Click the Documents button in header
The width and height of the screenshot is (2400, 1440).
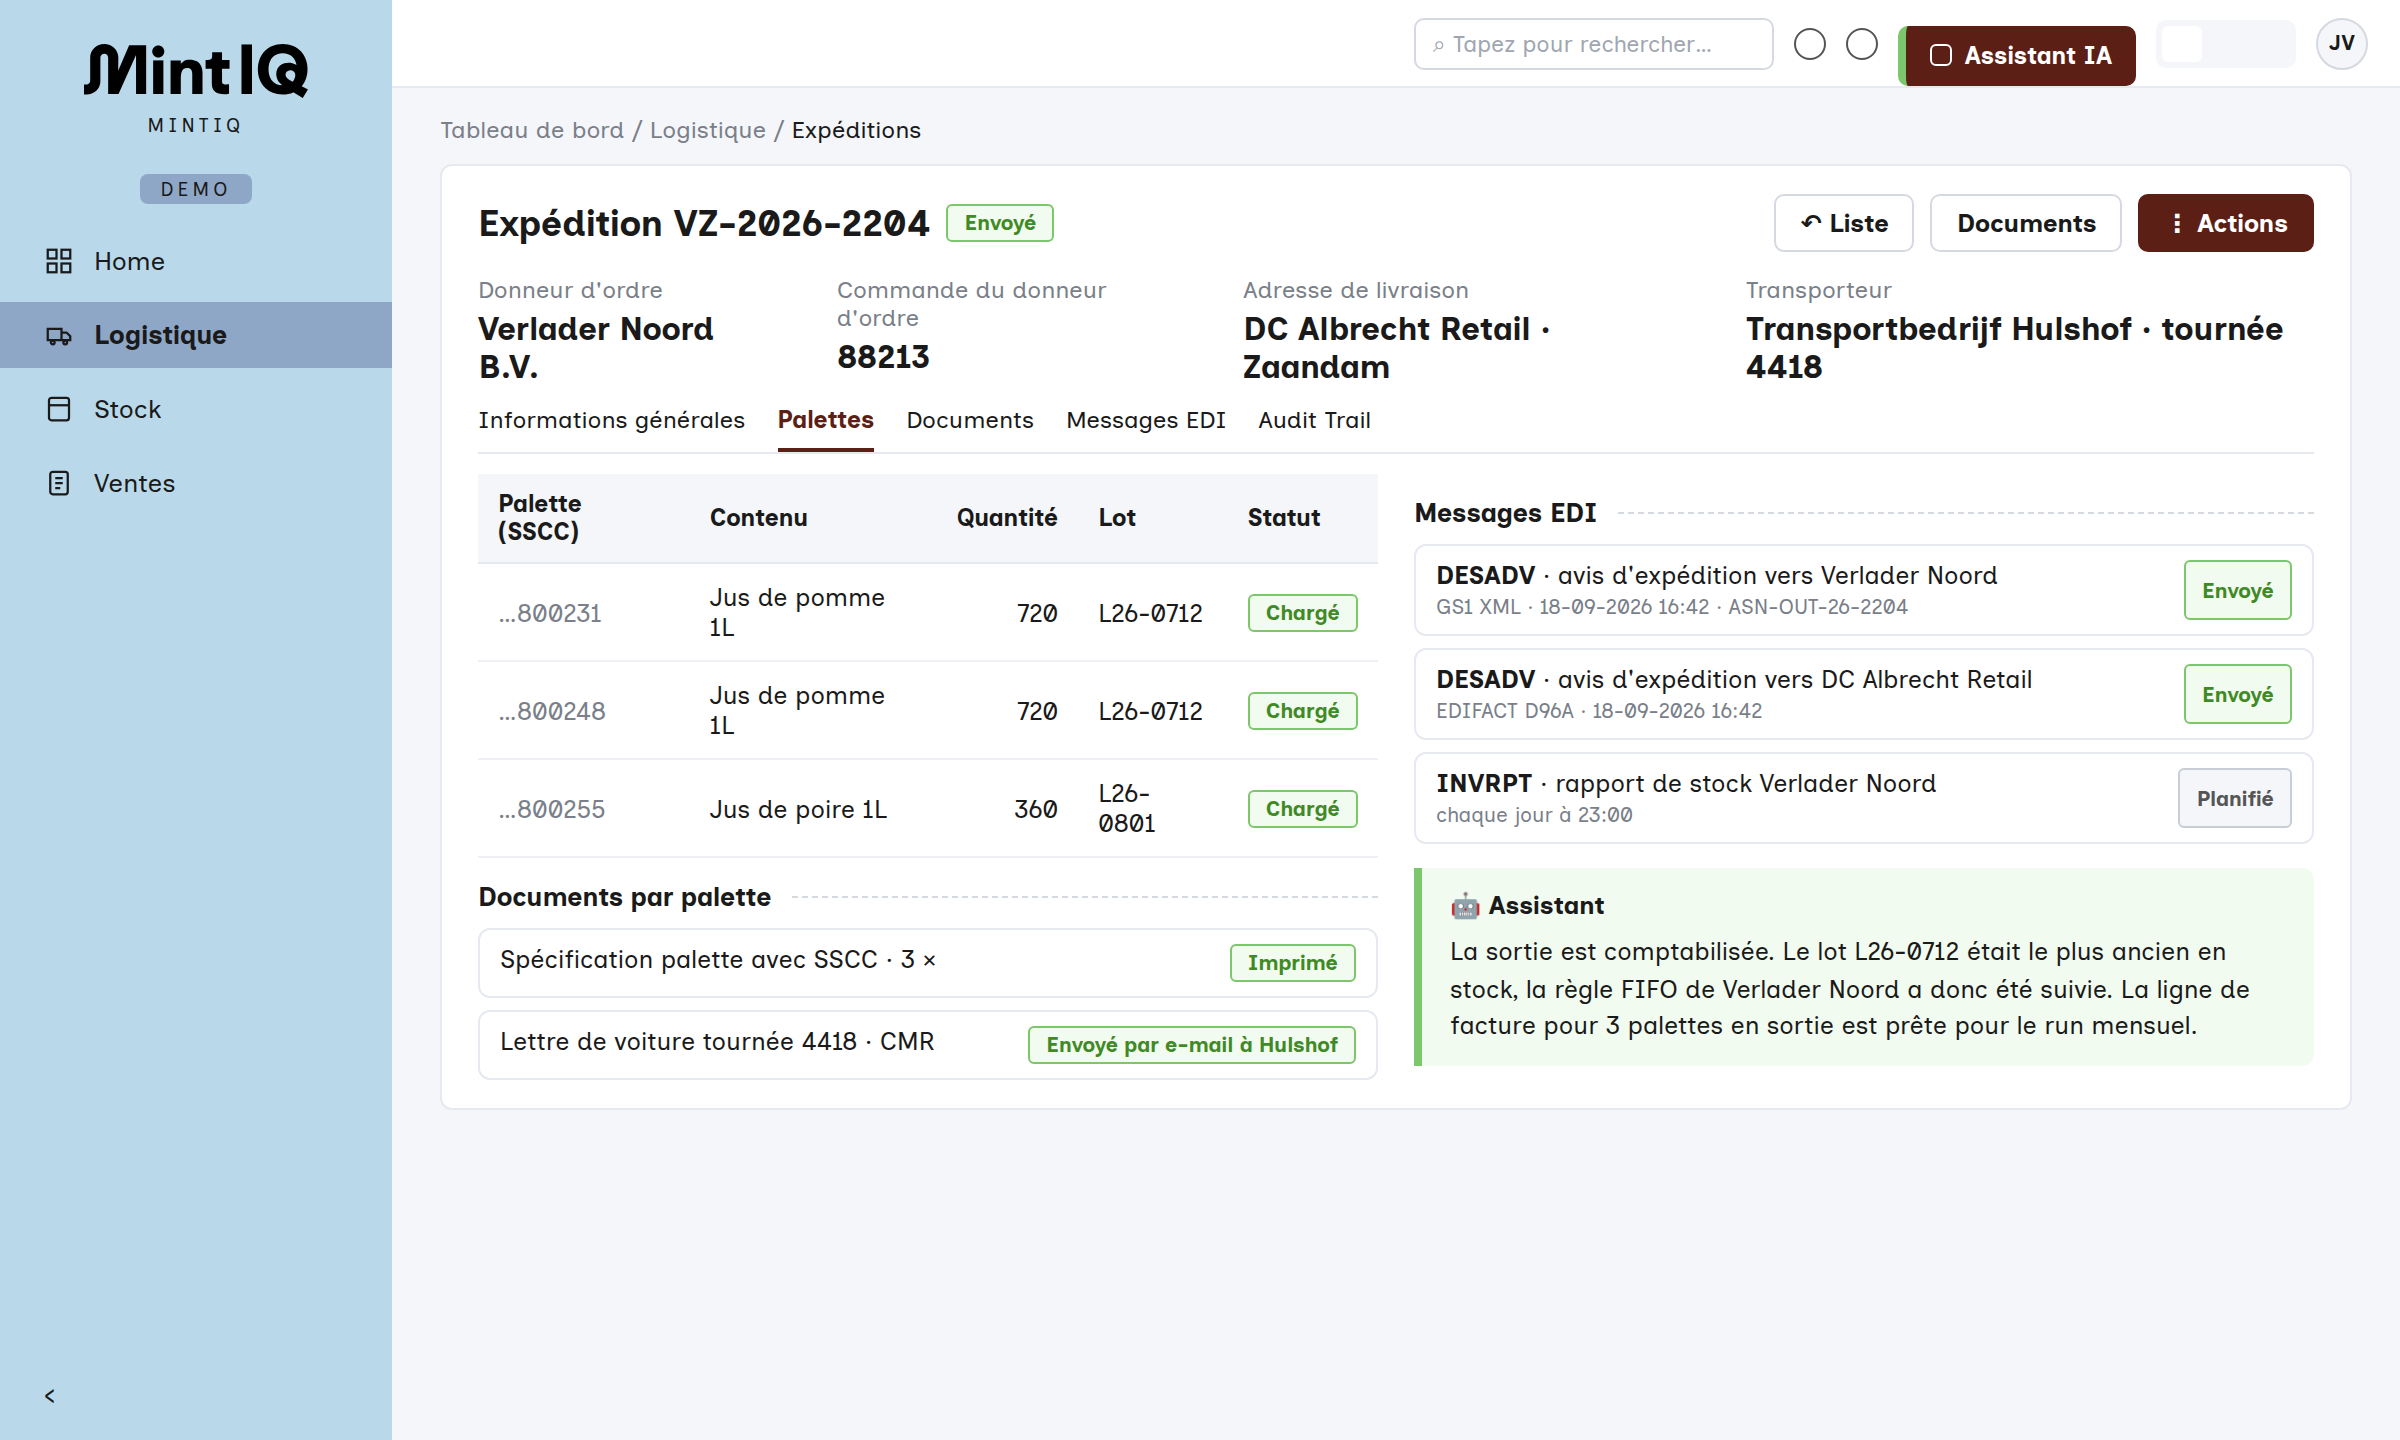pyautogui.click(x=2025, y=223)
